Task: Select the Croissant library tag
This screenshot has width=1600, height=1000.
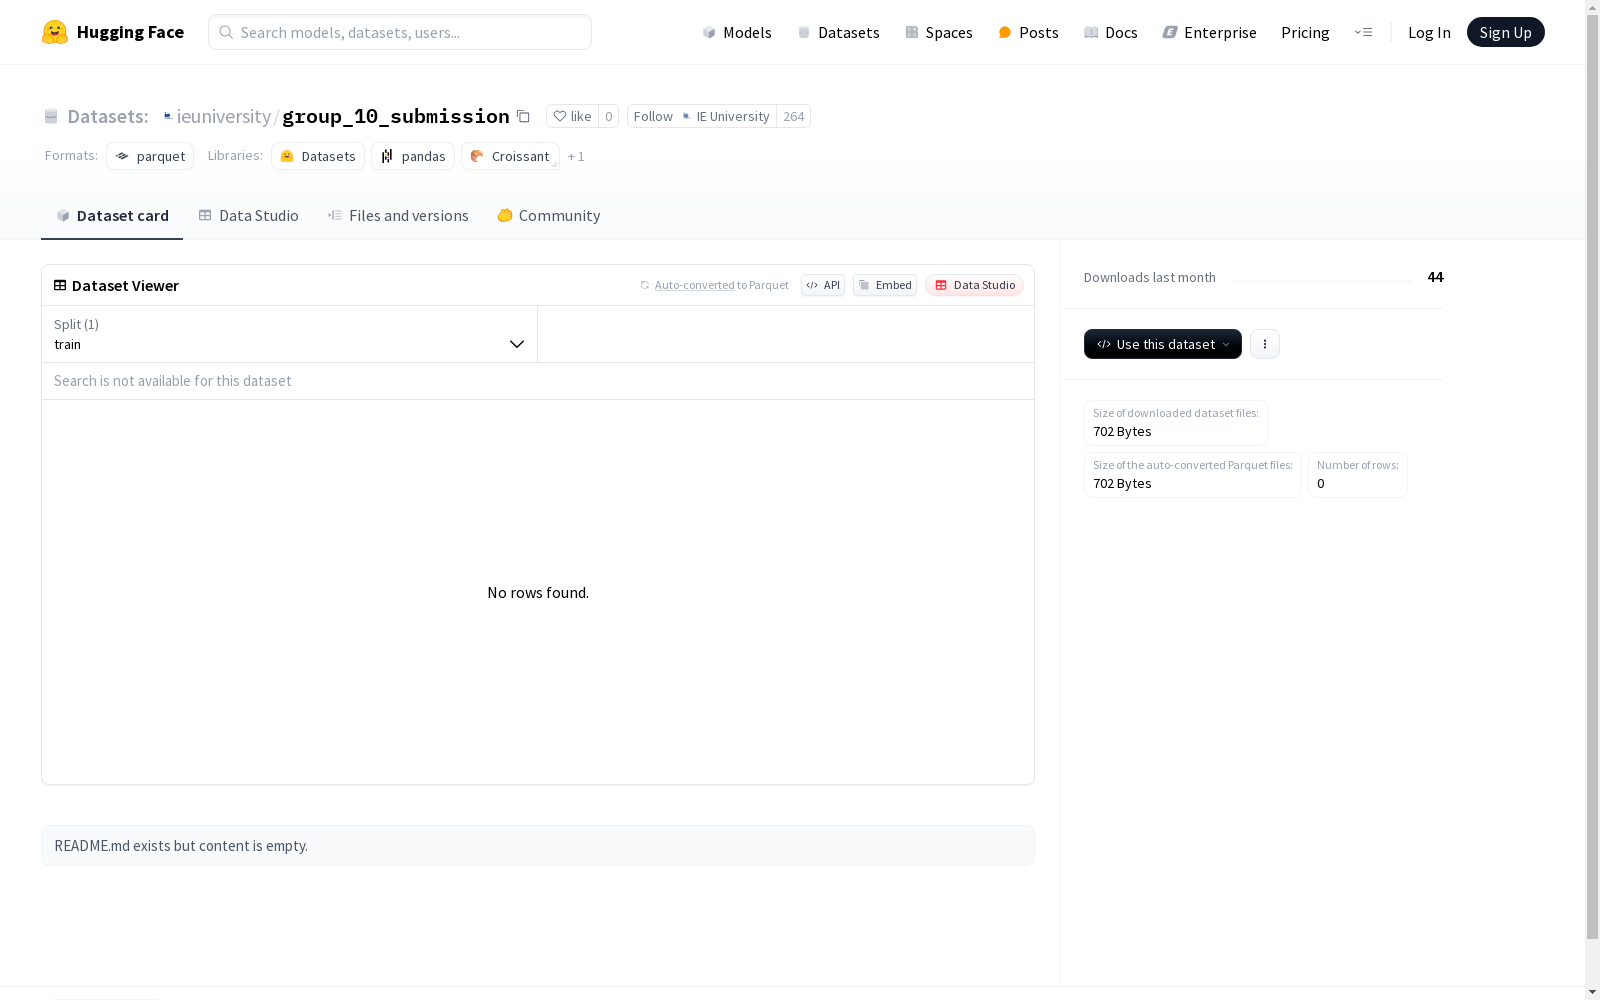Action: [510, 156]
